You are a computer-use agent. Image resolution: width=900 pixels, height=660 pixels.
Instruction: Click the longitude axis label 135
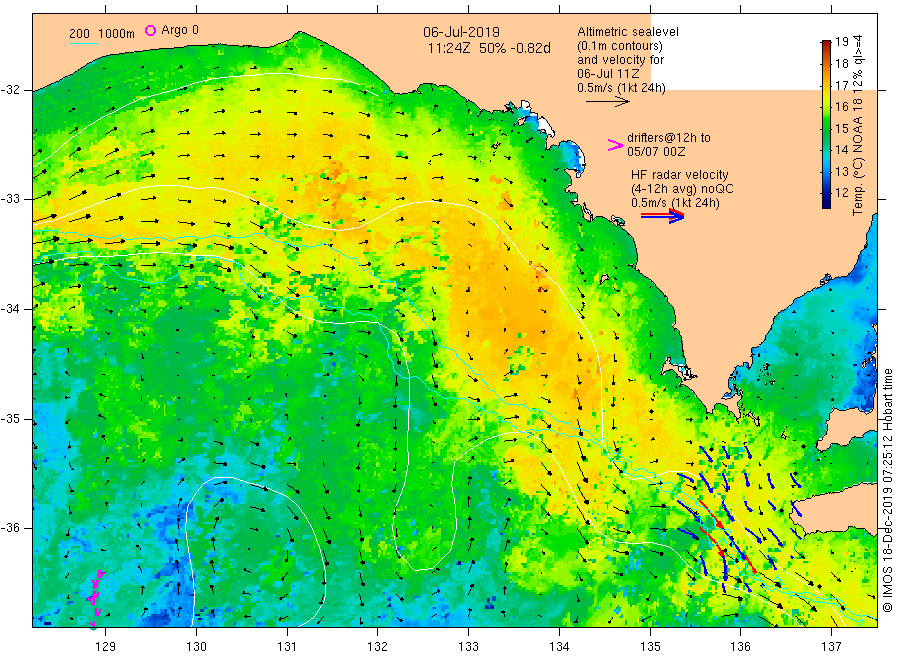[x=650, y=647]
